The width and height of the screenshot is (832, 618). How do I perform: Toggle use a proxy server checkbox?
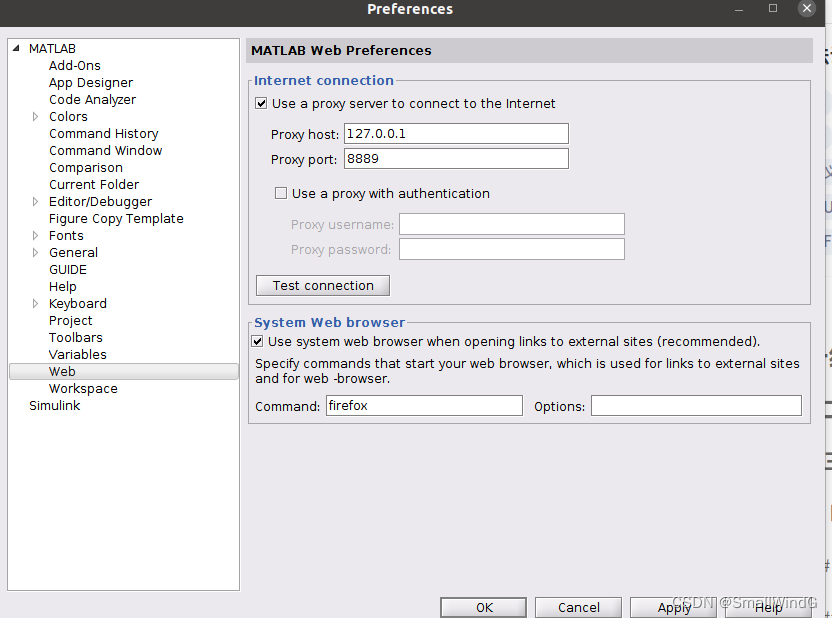click(261, 103)
